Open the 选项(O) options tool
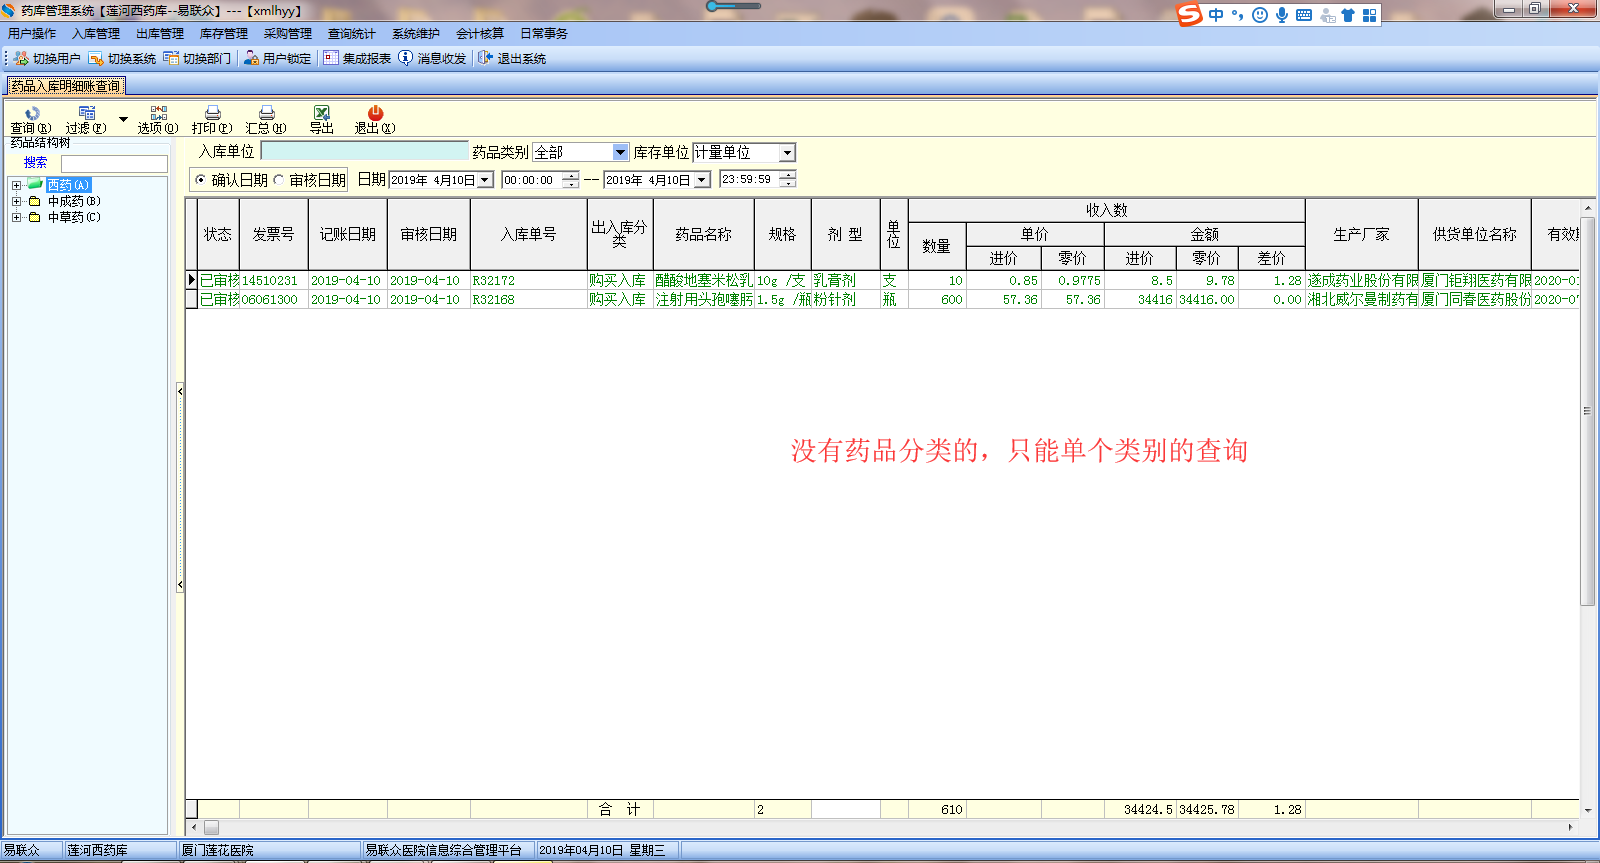Image resolution: width=1600 pixels, height=863 pixels. (158, 120)
